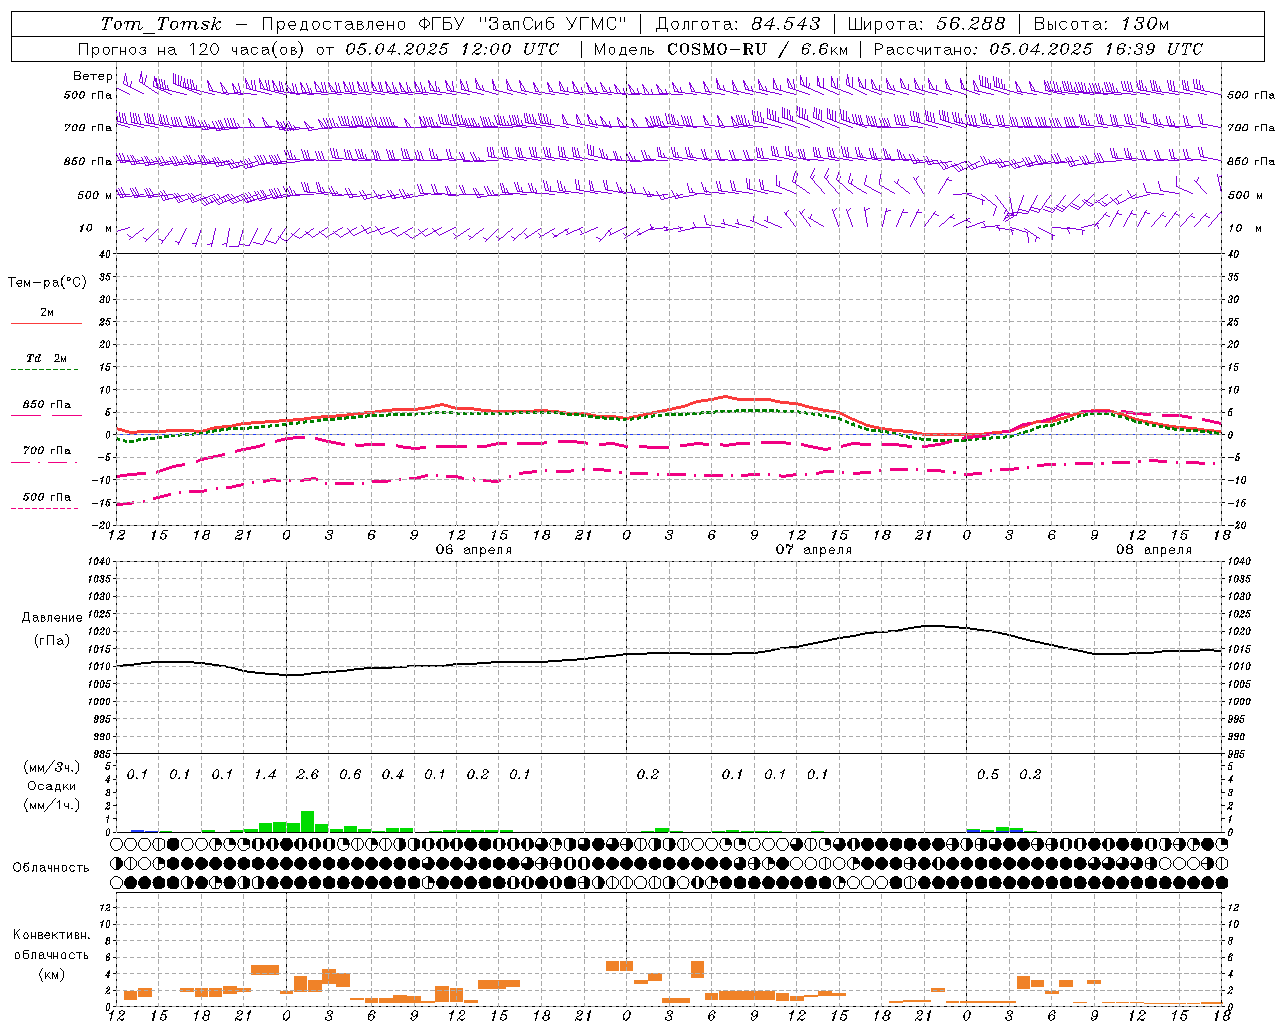Click the Облачность cloud cover label
This screenshot has height=1024, width=1280.
coord(51,868)
